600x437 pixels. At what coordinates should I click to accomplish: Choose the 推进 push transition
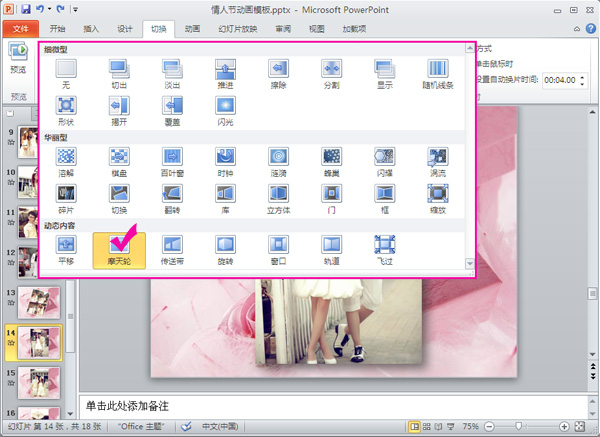(x=225, y=74)
